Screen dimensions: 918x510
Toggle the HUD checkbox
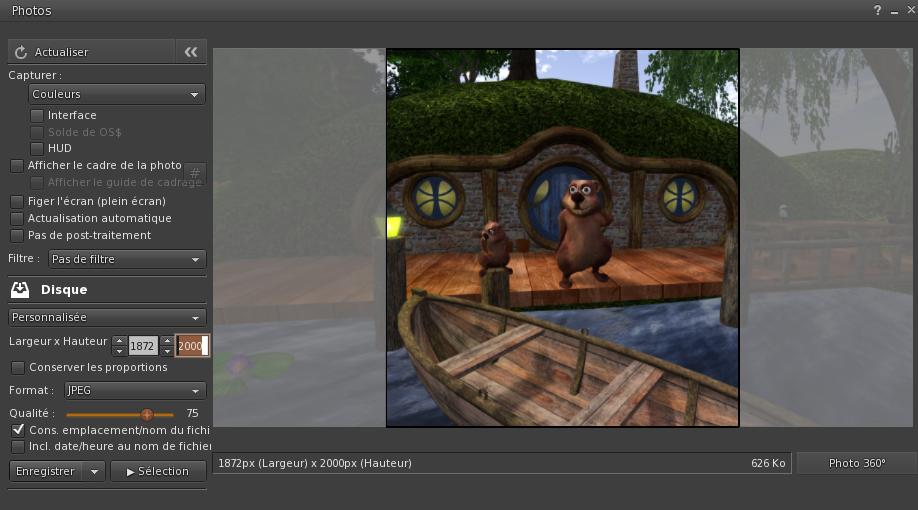(37, 149)
